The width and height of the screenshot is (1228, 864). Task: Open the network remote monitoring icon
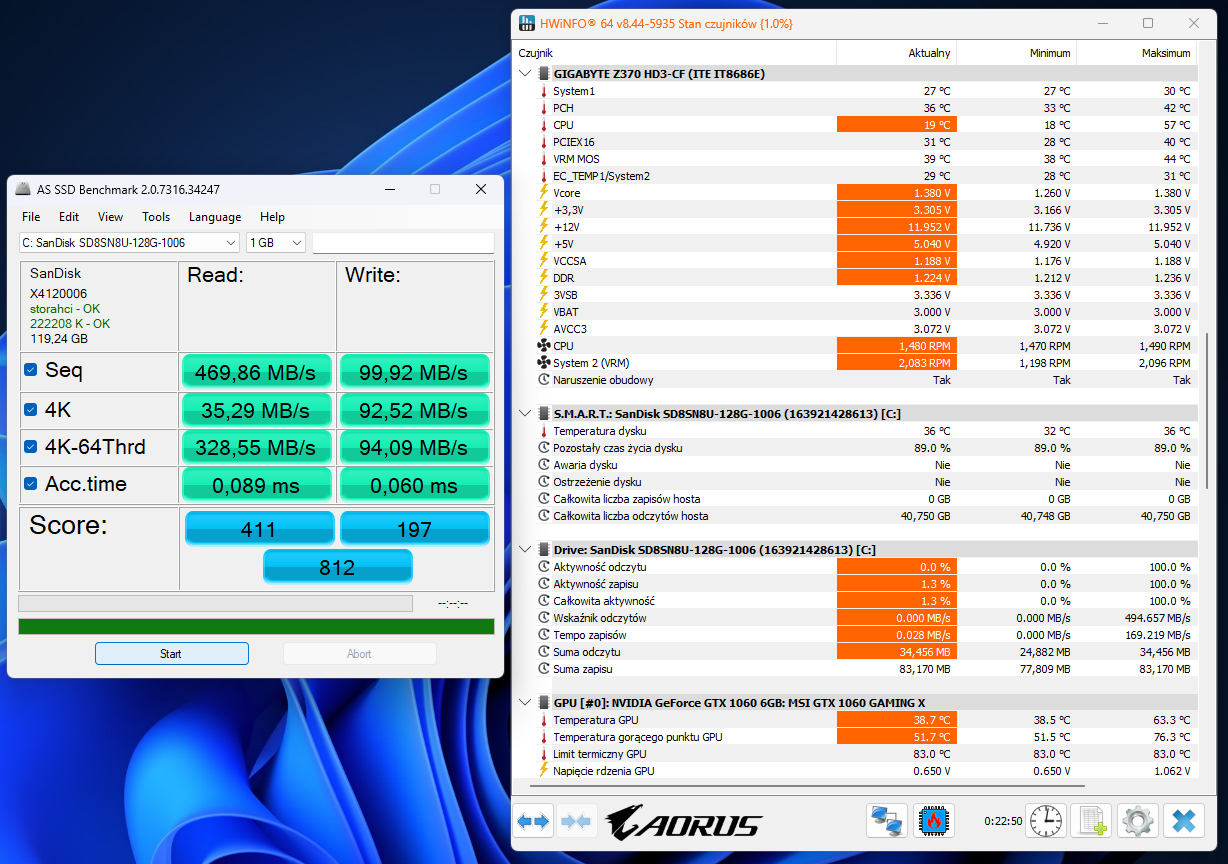click(887, 821)
